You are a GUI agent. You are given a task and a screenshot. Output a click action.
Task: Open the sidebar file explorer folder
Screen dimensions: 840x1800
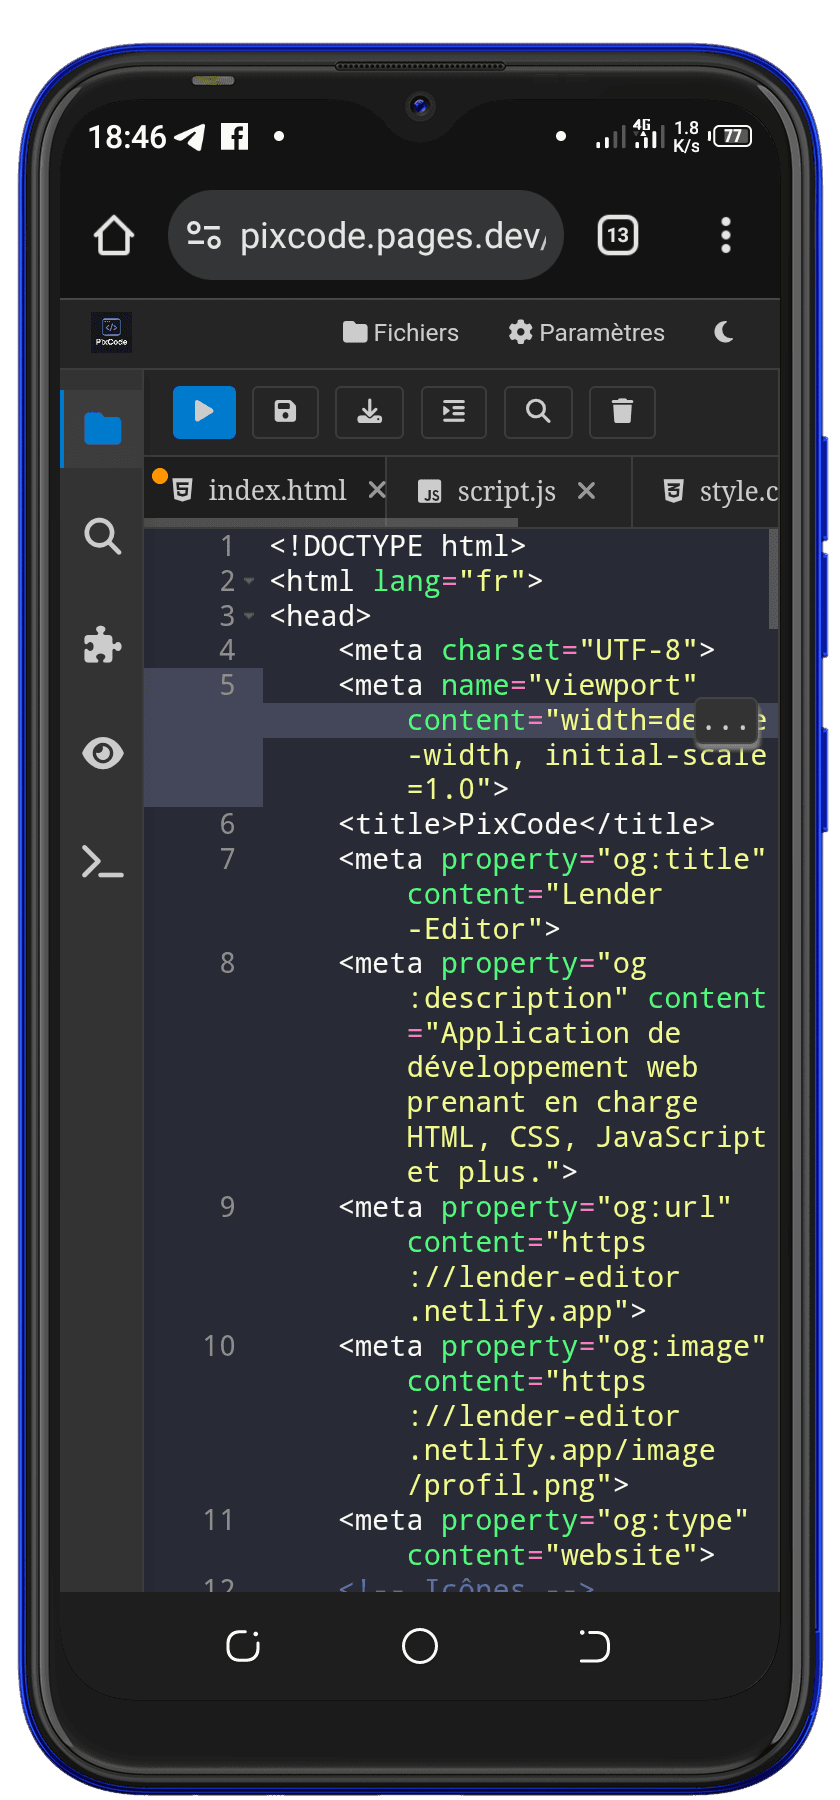pyautogui.click(x=102, y=429)
